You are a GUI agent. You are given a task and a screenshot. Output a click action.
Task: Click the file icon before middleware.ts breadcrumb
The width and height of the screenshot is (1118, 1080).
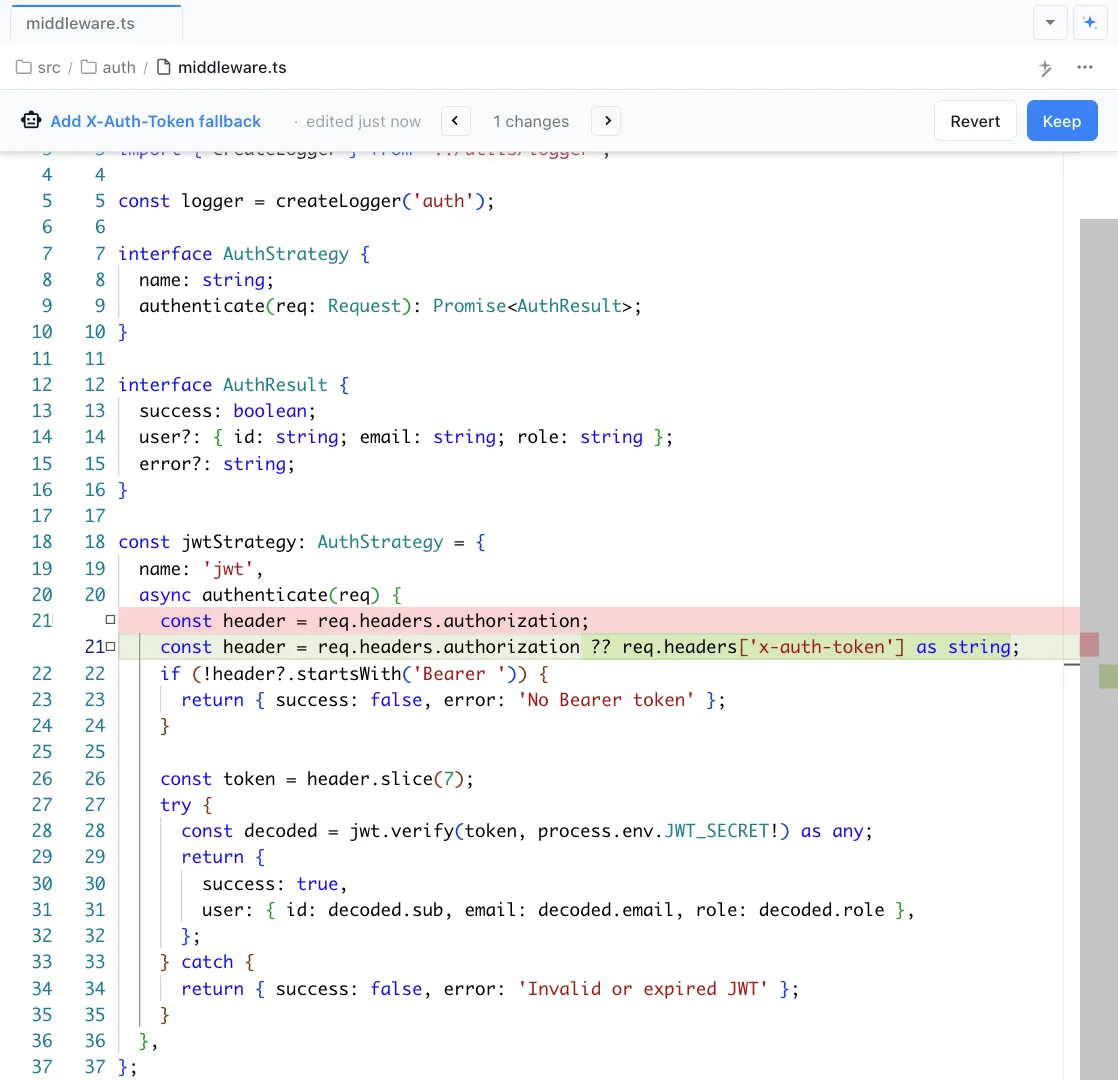click(164, 67)
